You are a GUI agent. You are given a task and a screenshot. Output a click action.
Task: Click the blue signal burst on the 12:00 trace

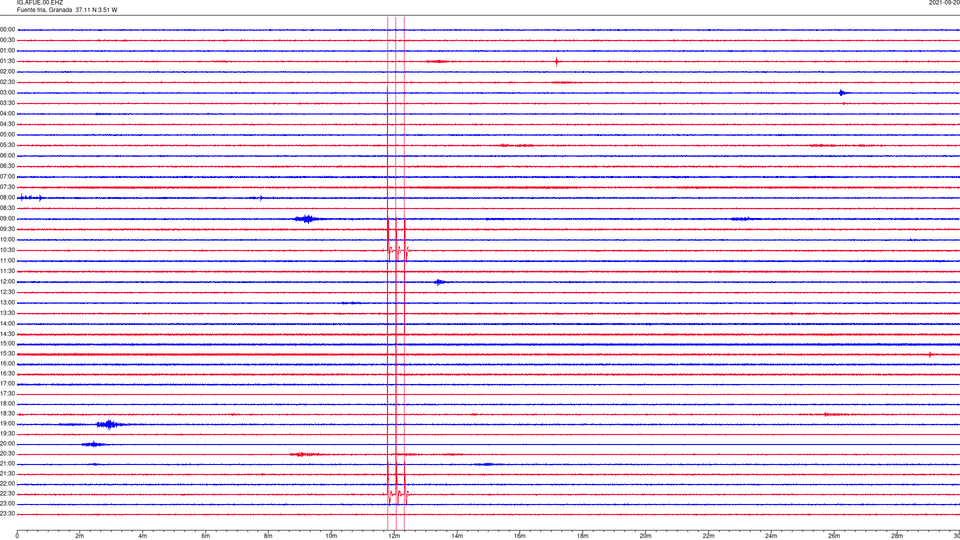(440, 282)
